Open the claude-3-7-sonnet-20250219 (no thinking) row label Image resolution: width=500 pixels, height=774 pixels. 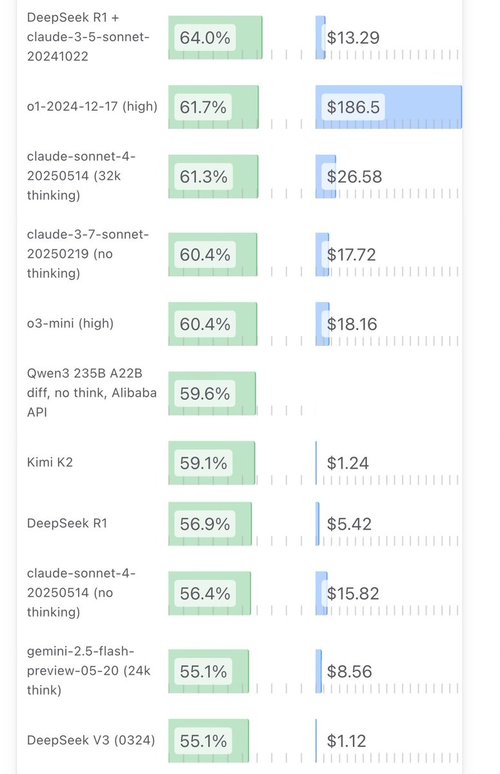point(88,254)
